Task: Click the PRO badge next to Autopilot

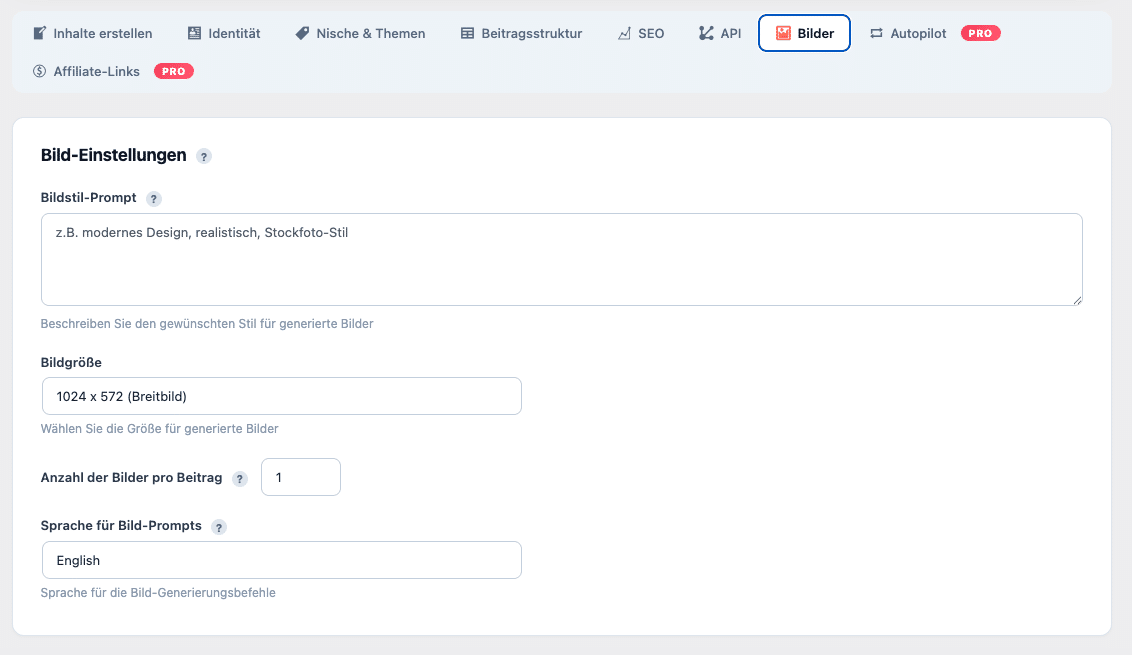Action: pos(980,33)
